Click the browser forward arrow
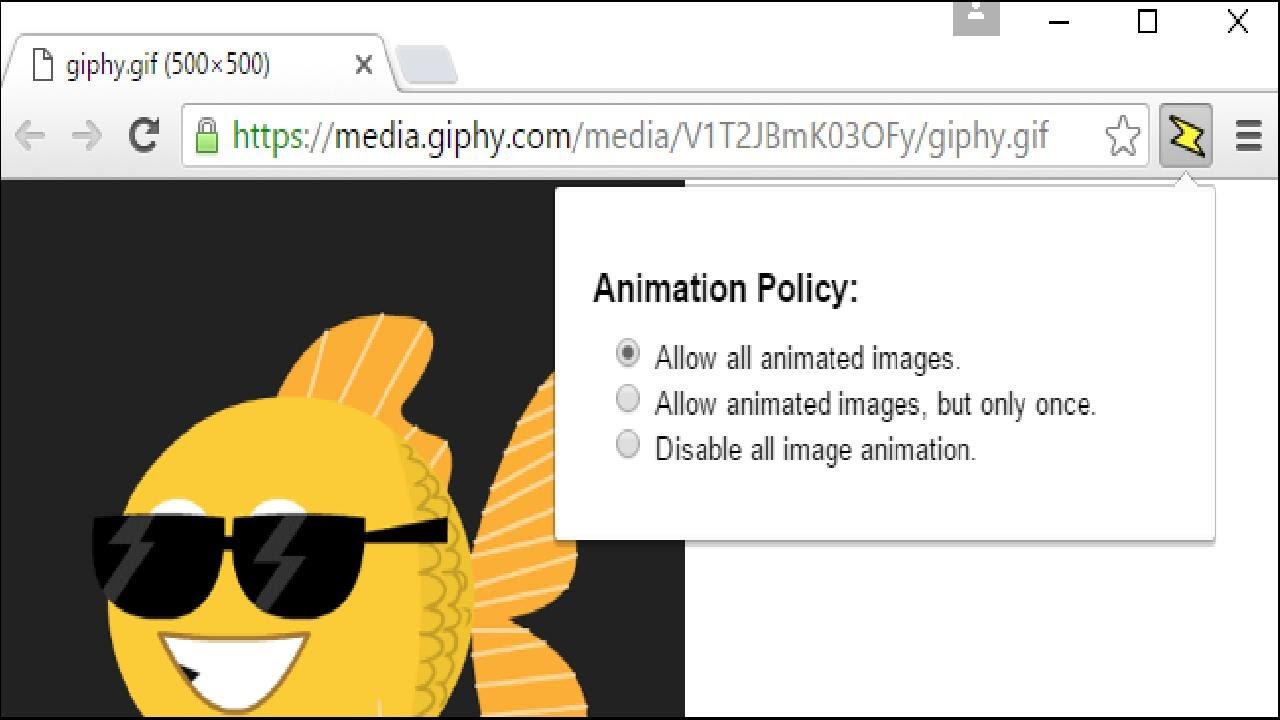Viewport: 1280px width, 720px height. point(87,135)
